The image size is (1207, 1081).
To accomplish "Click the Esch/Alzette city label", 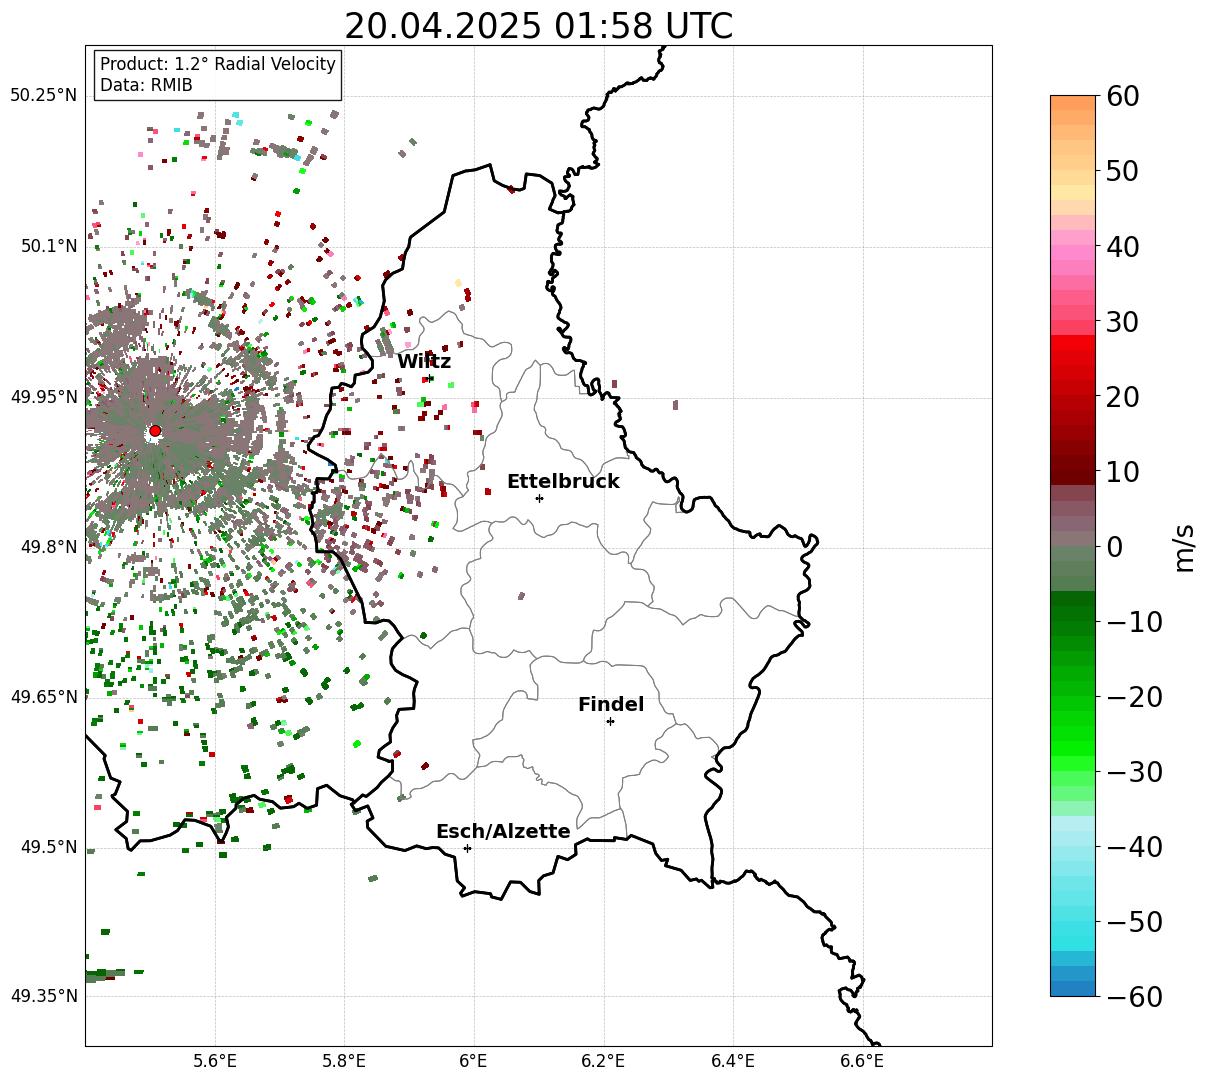I will click(503, 832).
